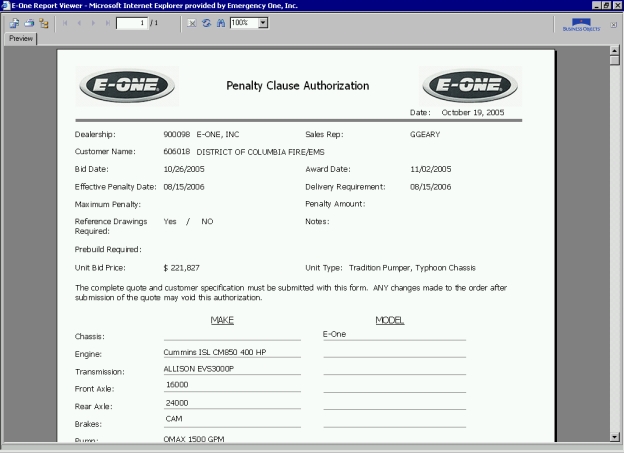Click pump value 'QMAX 1500 GPM'
The image size is (624, 453).
tap(194, 439)
